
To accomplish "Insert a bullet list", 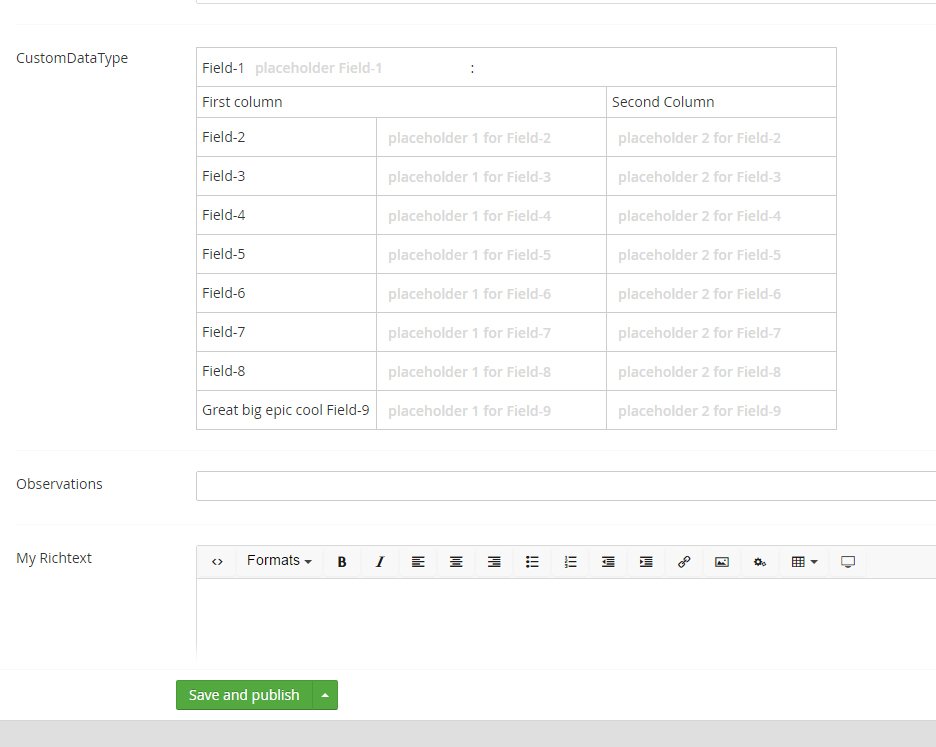I will [x=532, y=562].
